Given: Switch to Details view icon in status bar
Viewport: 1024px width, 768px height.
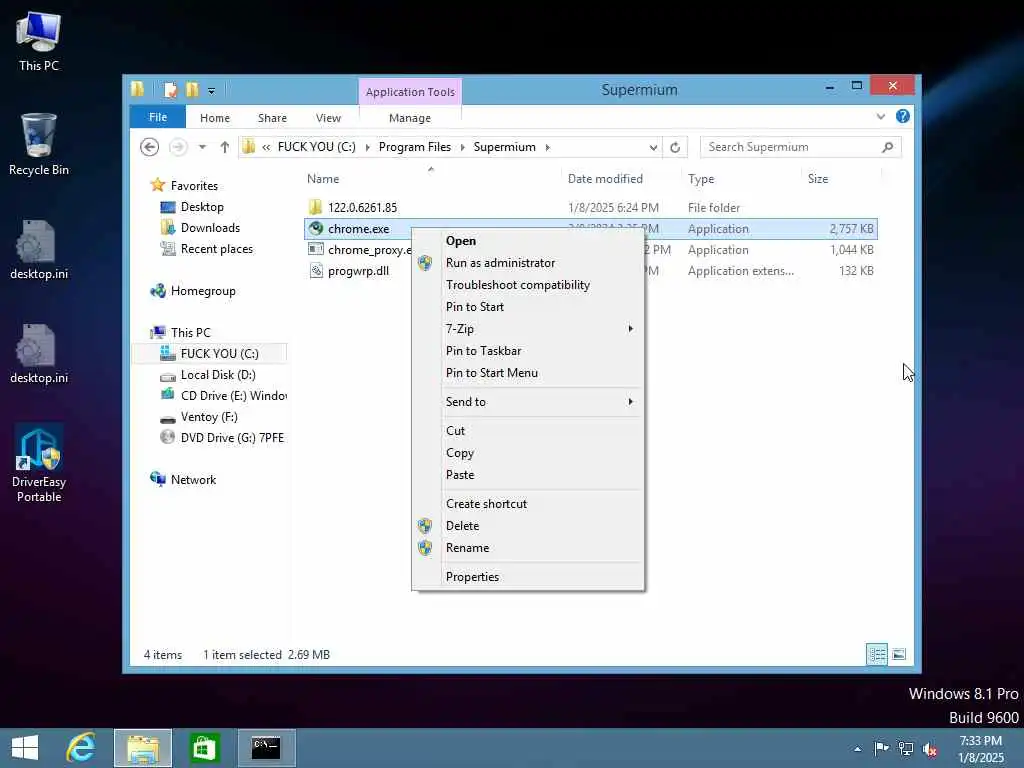Looking at the screenshot, I should point(877,654).
